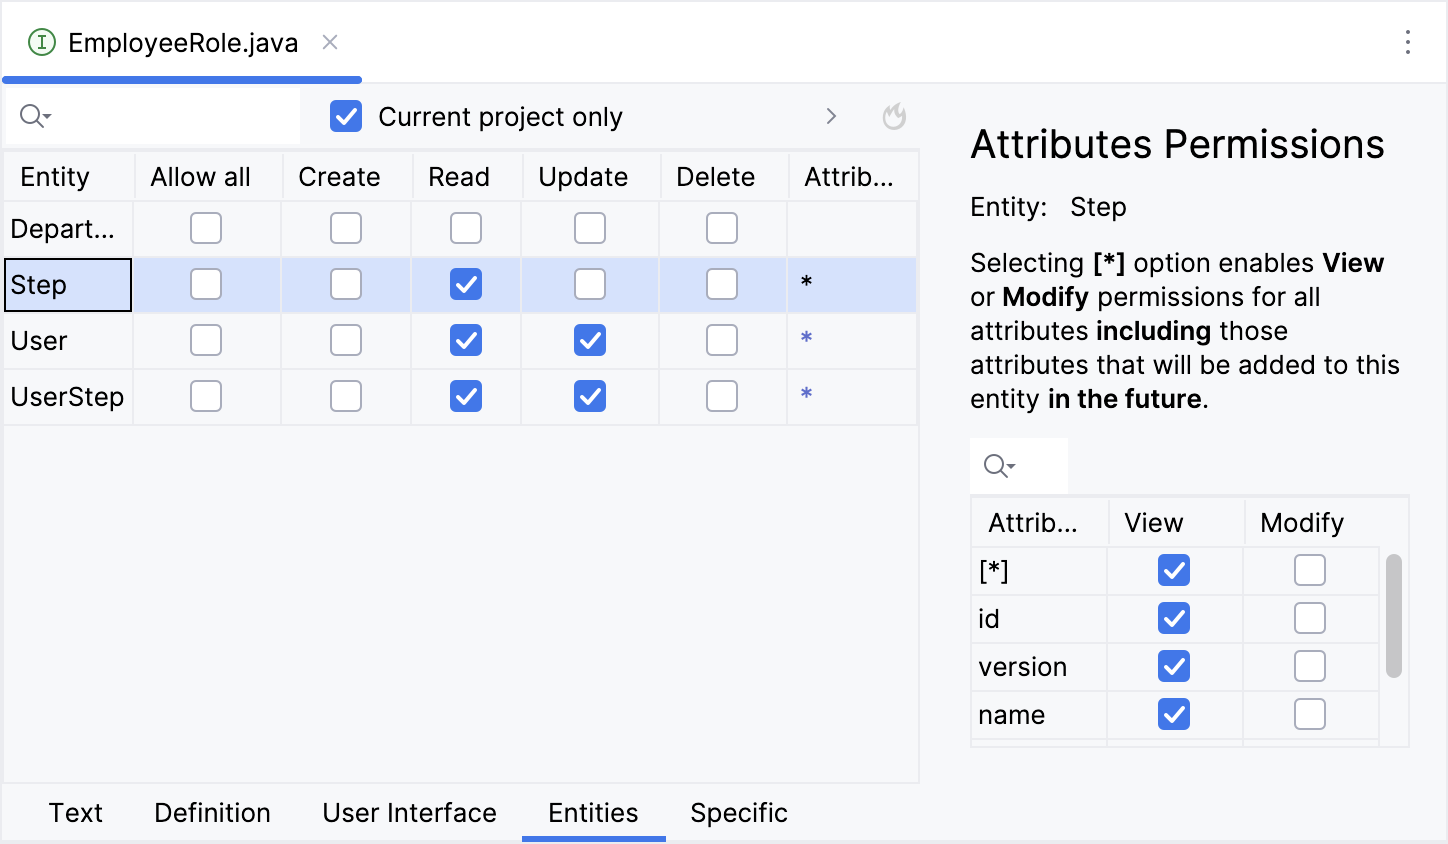1448x844 pixels.
Task: Enable Allow all for Department entity row
Action: (x=206, y=228)
